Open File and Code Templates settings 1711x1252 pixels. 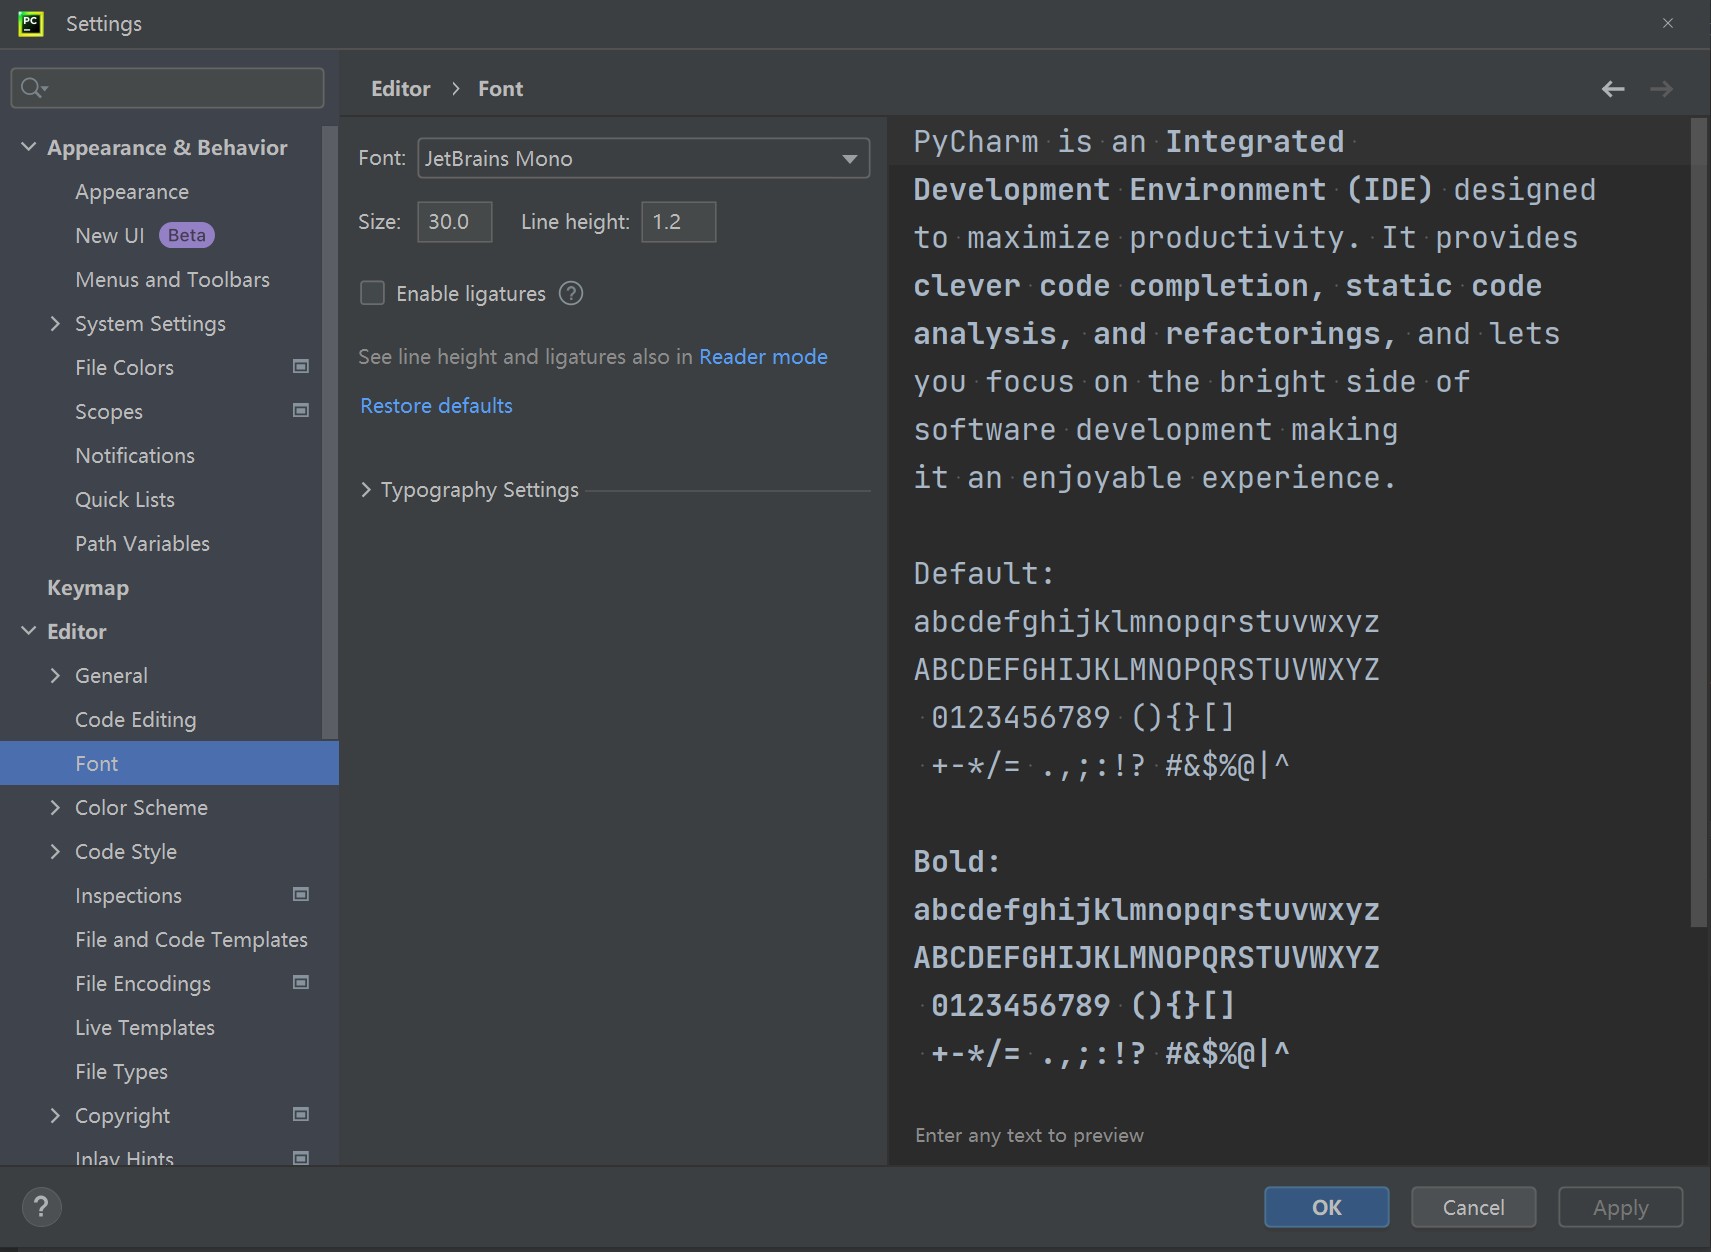[191, 939]
